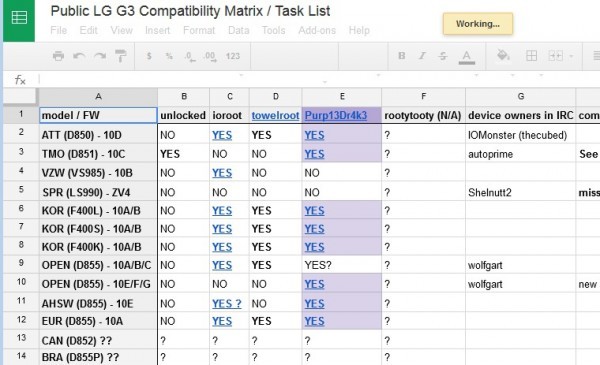Open the View menu
600x365 pixels.
coord(121,30)
